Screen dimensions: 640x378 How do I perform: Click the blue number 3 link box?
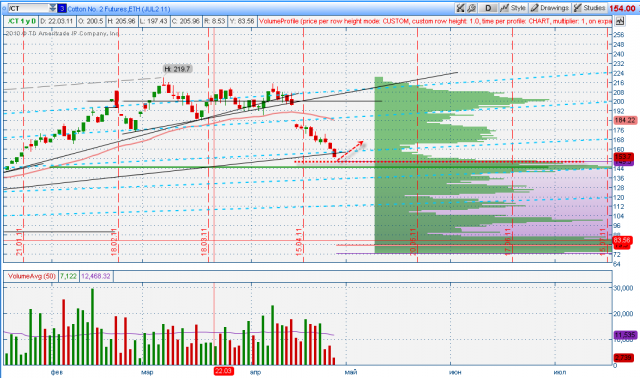click(62, 8)
